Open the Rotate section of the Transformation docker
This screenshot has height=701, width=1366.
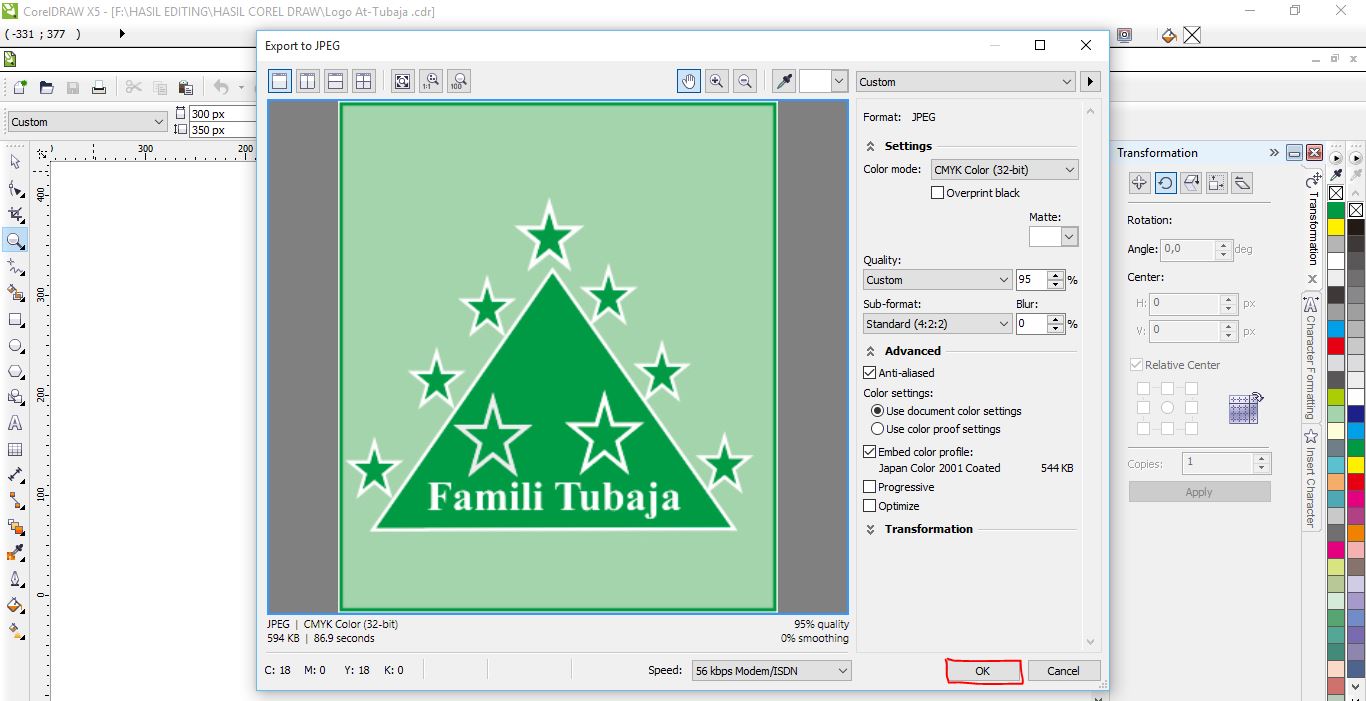tap(1168, 183)
